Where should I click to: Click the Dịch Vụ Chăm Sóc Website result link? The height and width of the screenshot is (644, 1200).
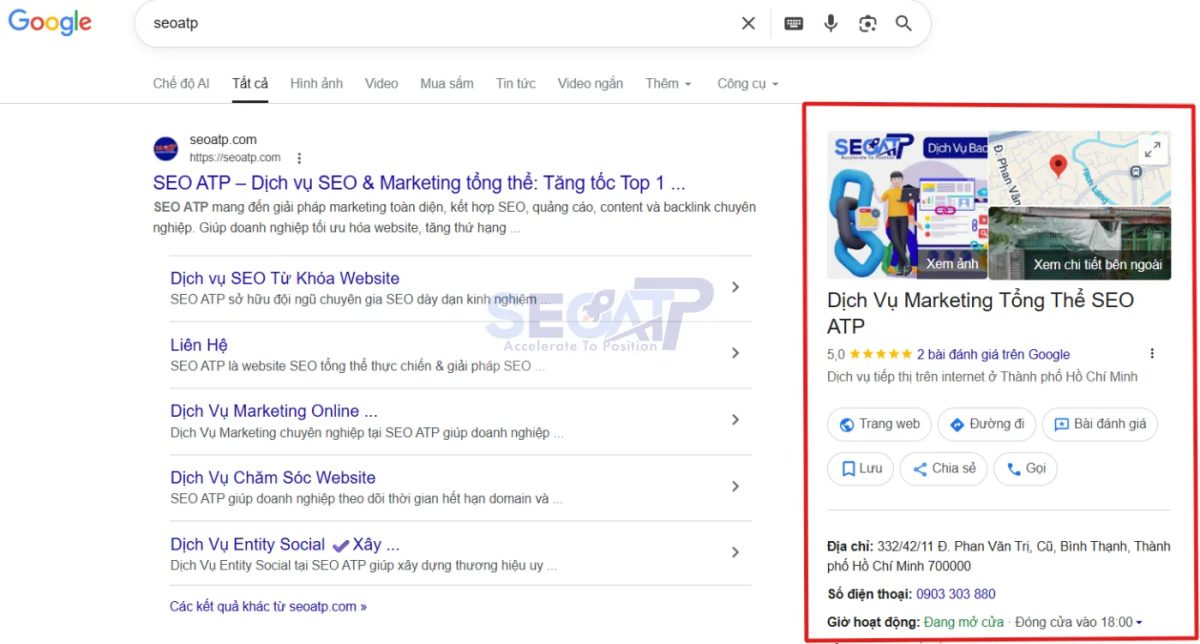click(272, 477)
